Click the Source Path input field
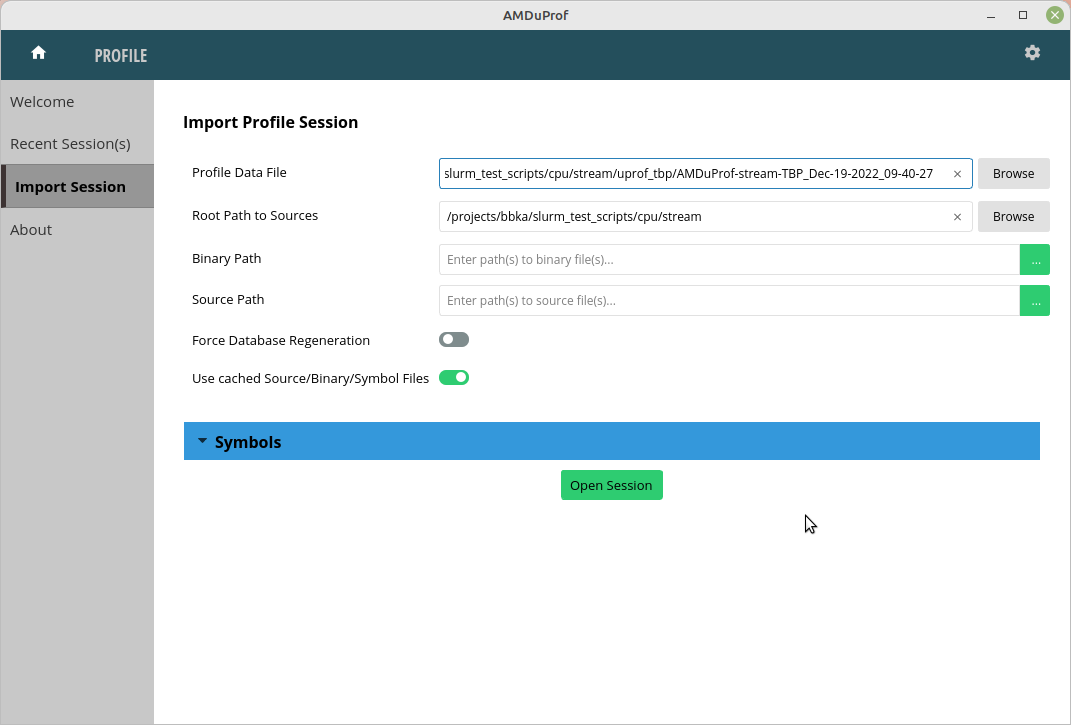This screenshot has height=725, width=1071. coord(700,300)
